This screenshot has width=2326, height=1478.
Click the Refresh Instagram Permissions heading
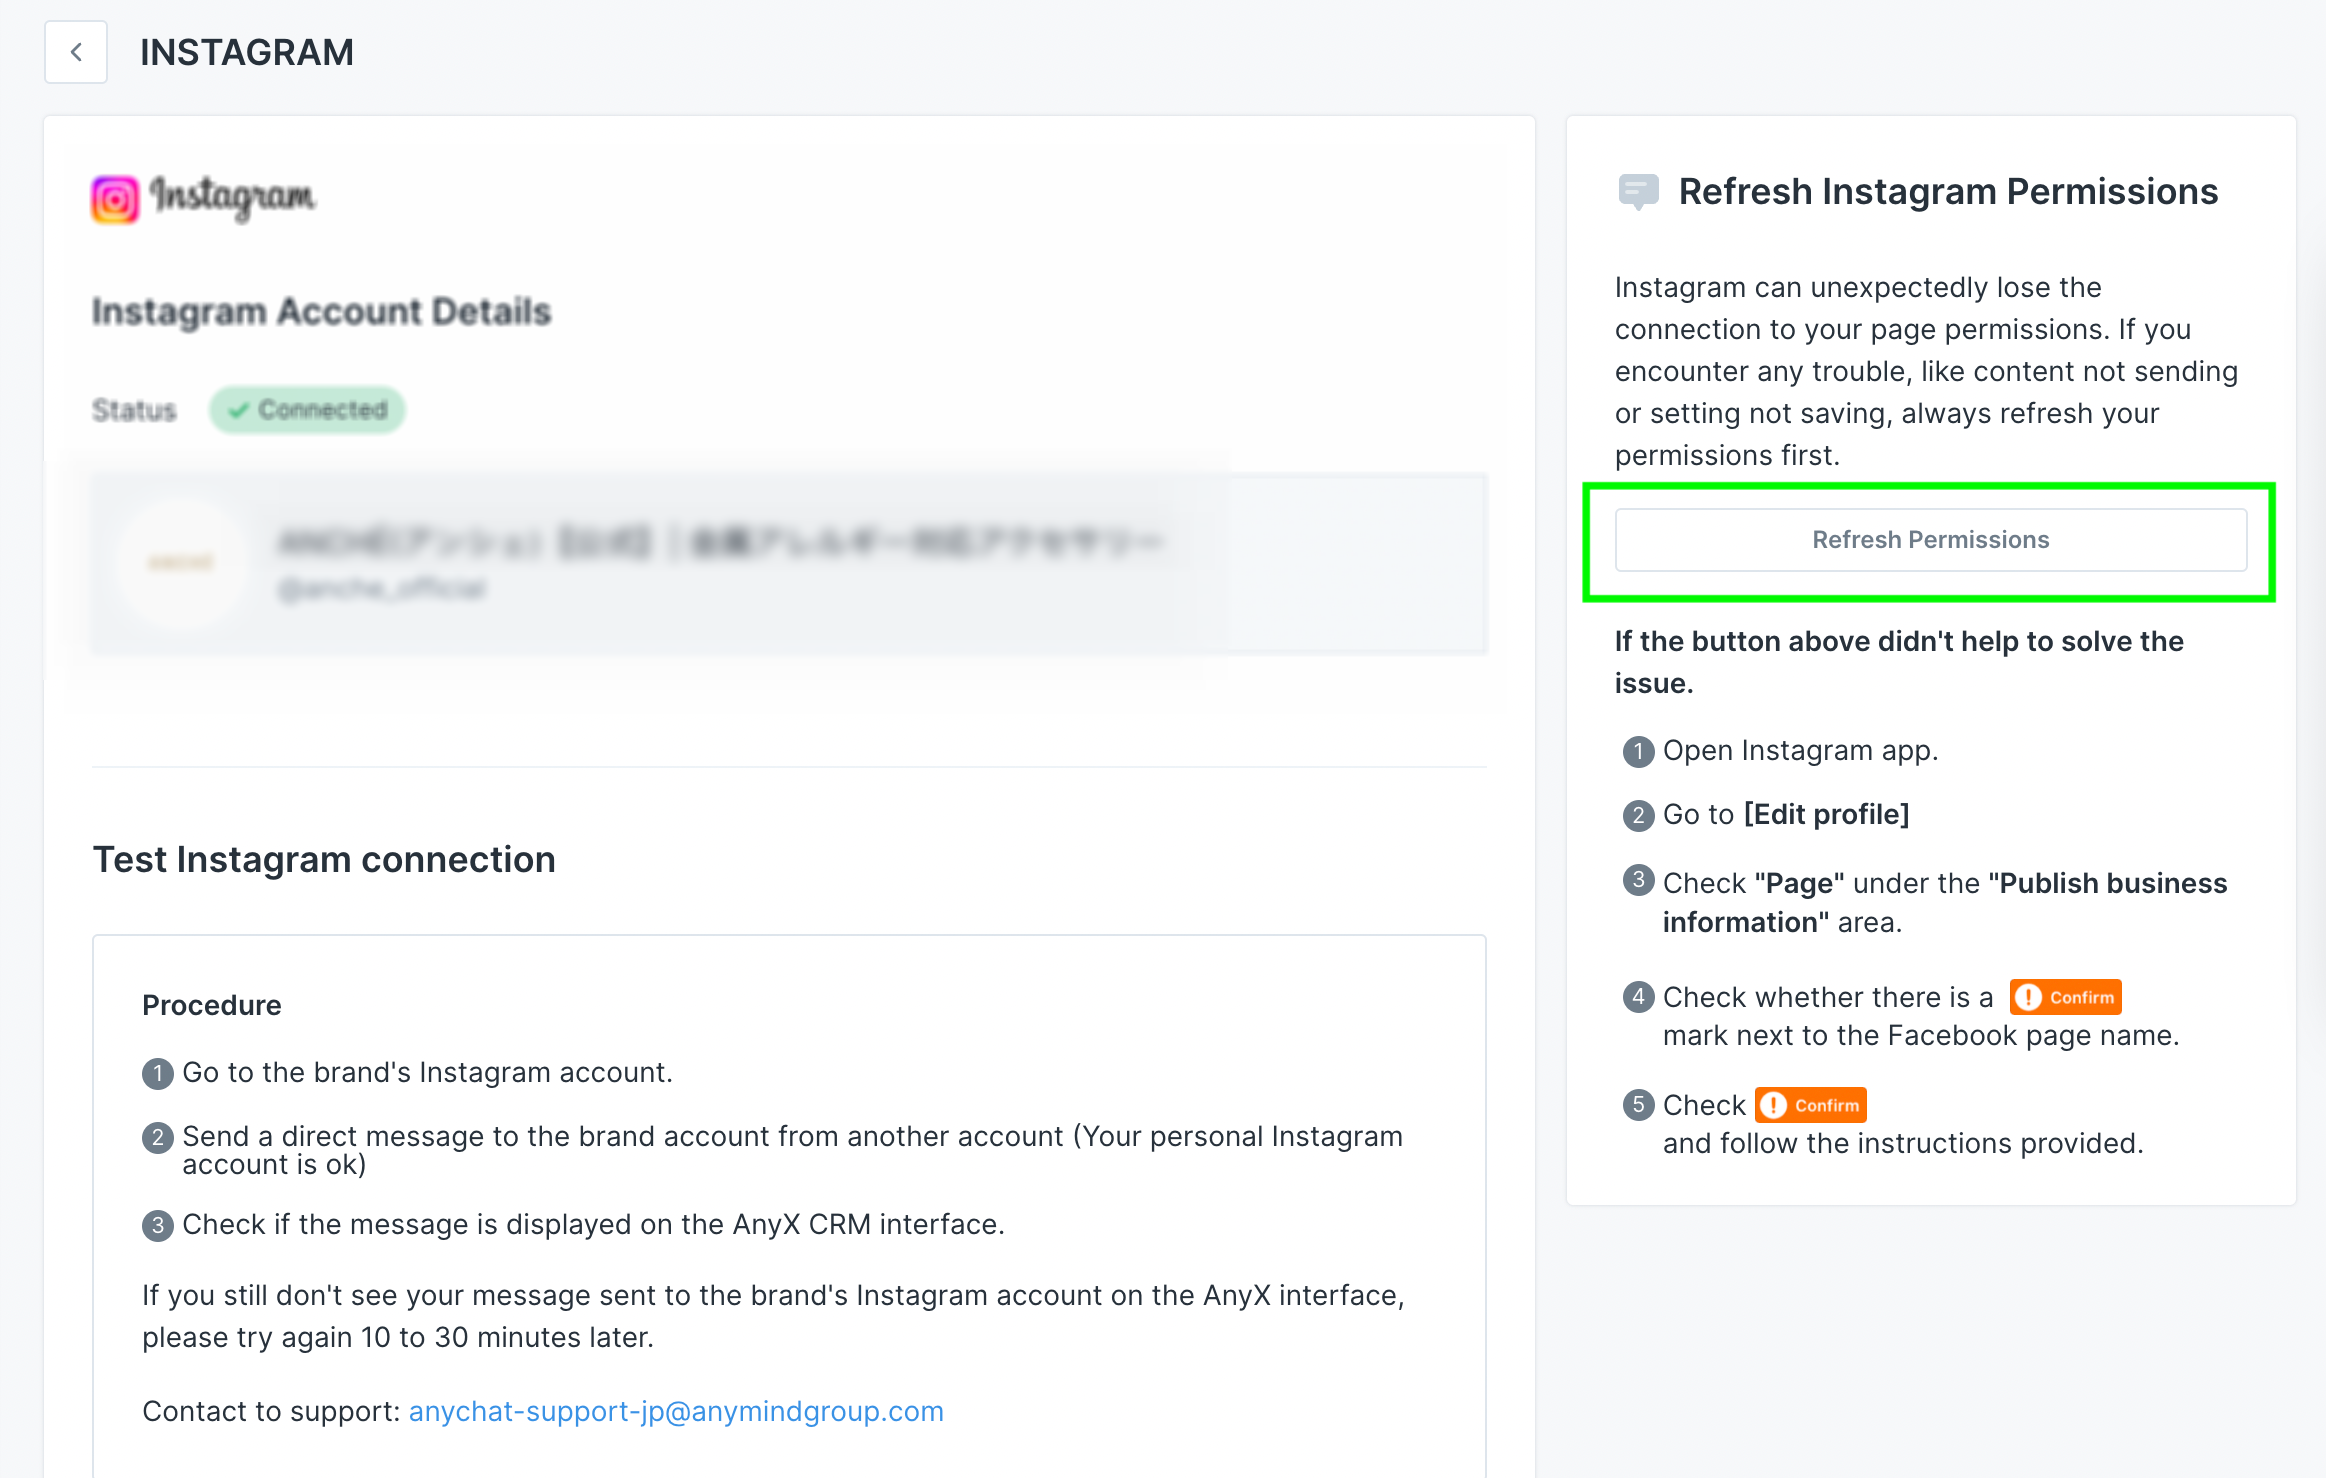point(1947,191)
